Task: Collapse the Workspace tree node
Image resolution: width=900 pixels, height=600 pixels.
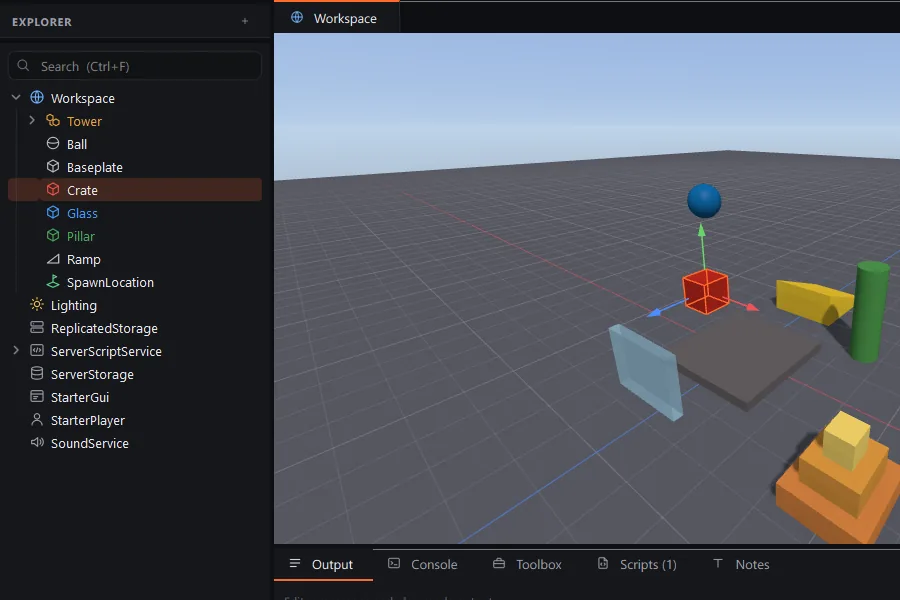Action: tap(16, 98)
